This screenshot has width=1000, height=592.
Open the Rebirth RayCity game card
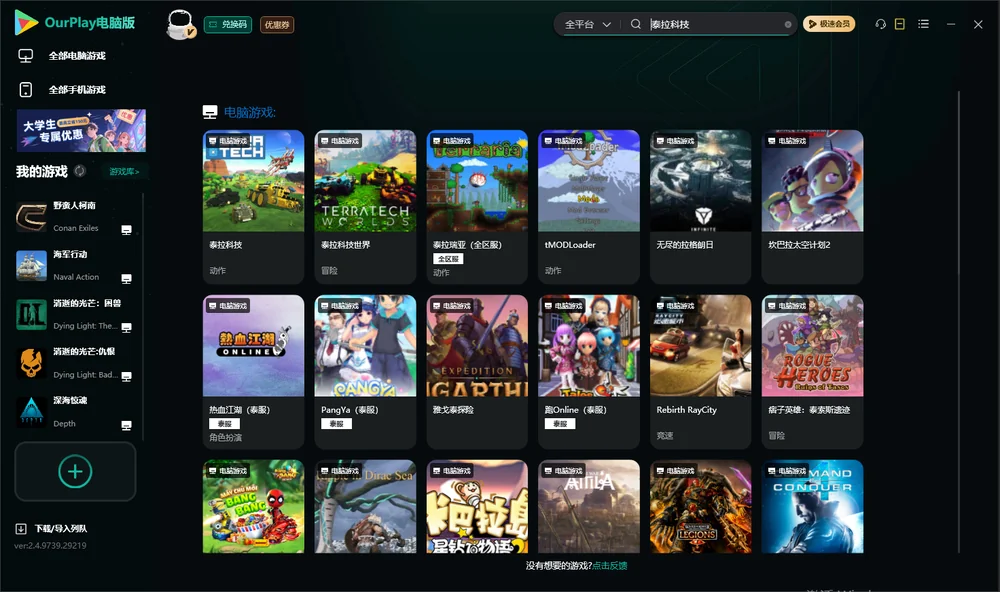(700, 372)
